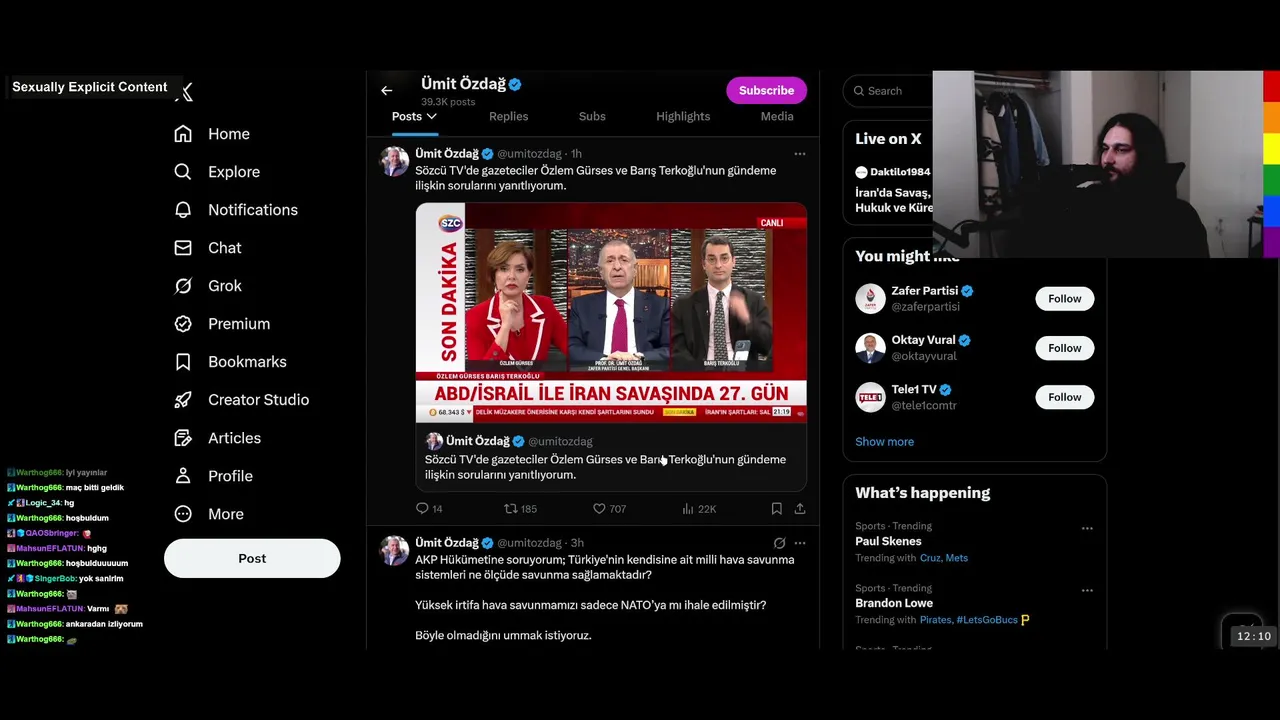Open the Notifications bell icon

coord(183,210)
